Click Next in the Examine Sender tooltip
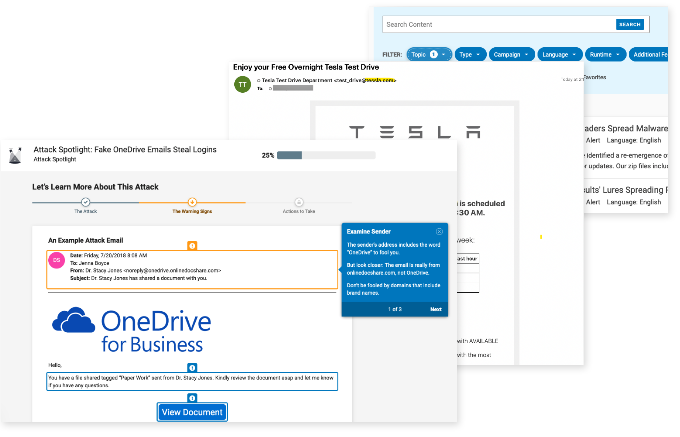The image size is (680, 437). point(436,309)
